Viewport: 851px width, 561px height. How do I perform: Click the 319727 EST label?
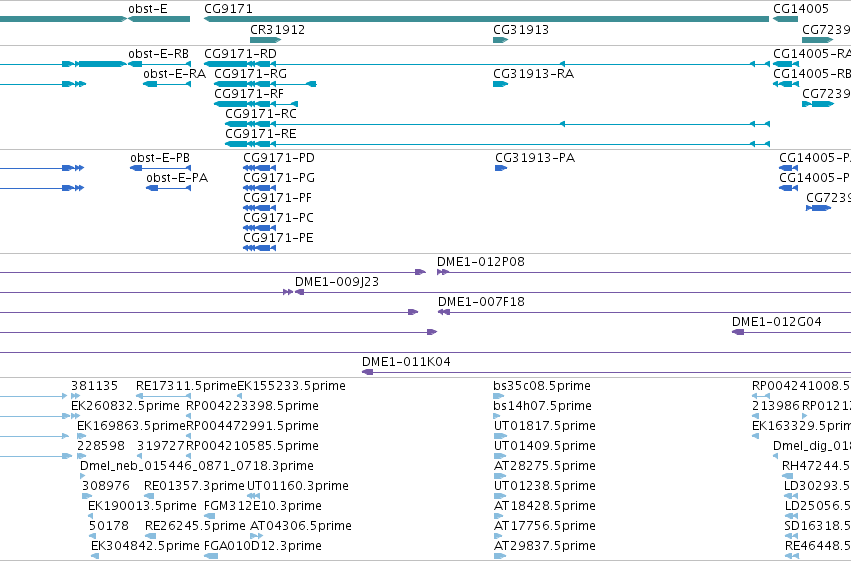point(161,446)
